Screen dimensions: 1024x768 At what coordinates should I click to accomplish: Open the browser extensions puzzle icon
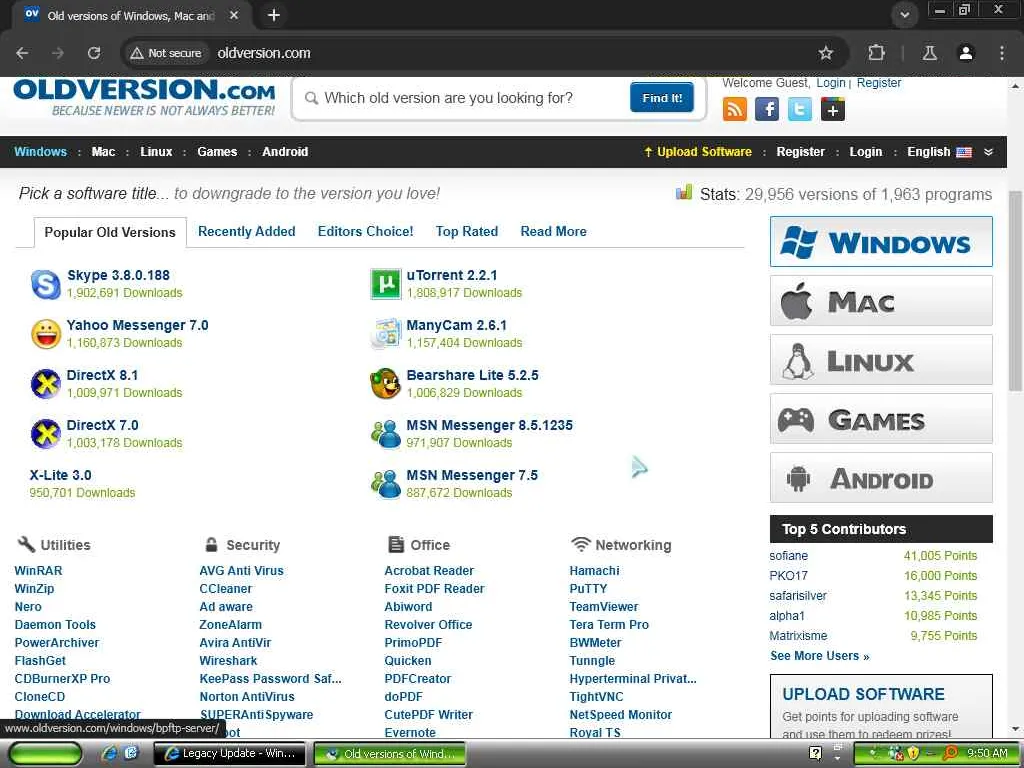pos(876,53)
